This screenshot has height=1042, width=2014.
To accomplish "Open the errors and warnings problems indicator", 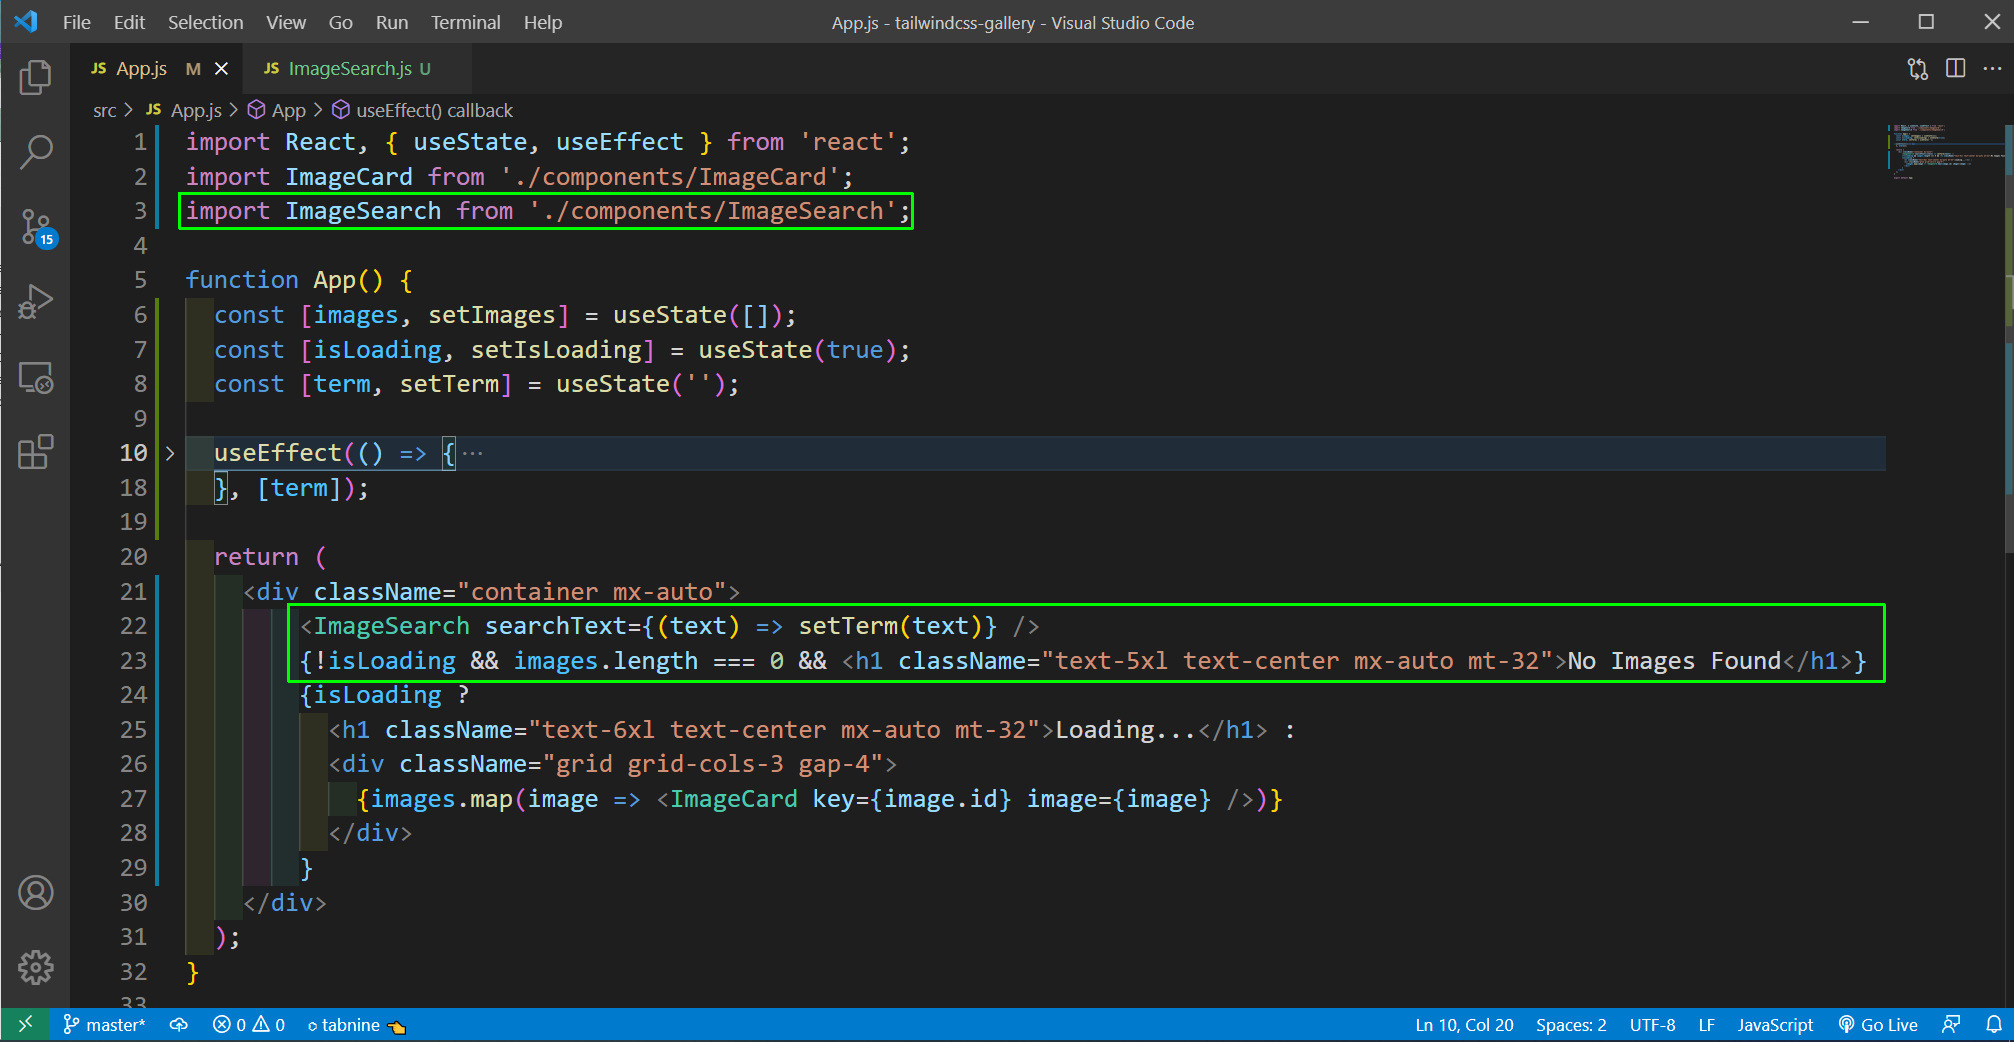I will click(x=249, y=1025).
